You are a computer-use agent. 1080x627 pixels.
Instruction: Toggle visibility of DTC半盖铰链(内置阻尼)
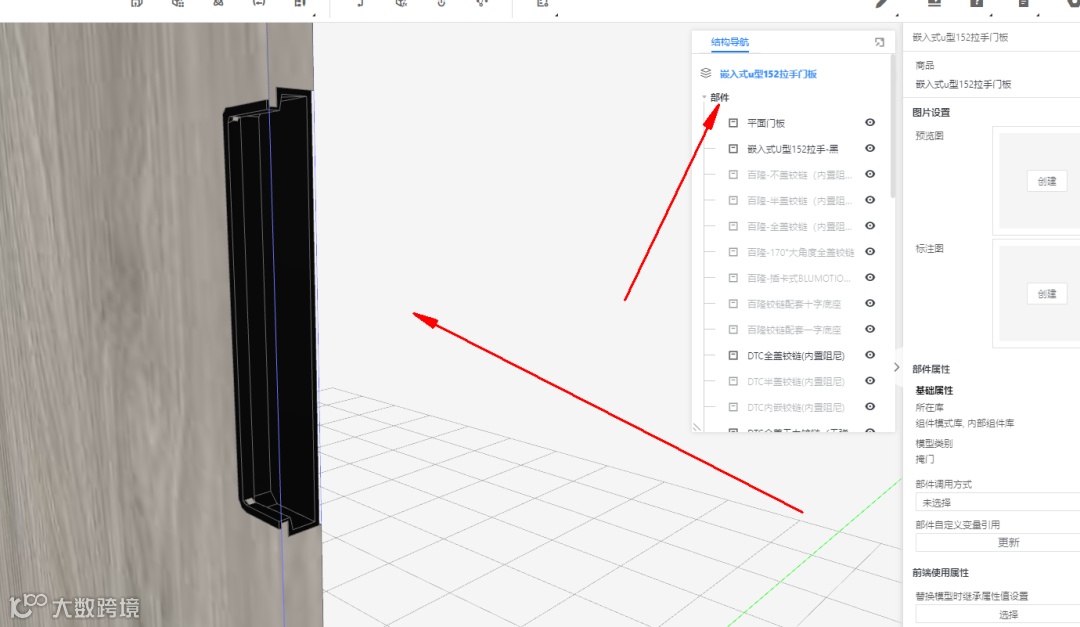coord(870,380)
